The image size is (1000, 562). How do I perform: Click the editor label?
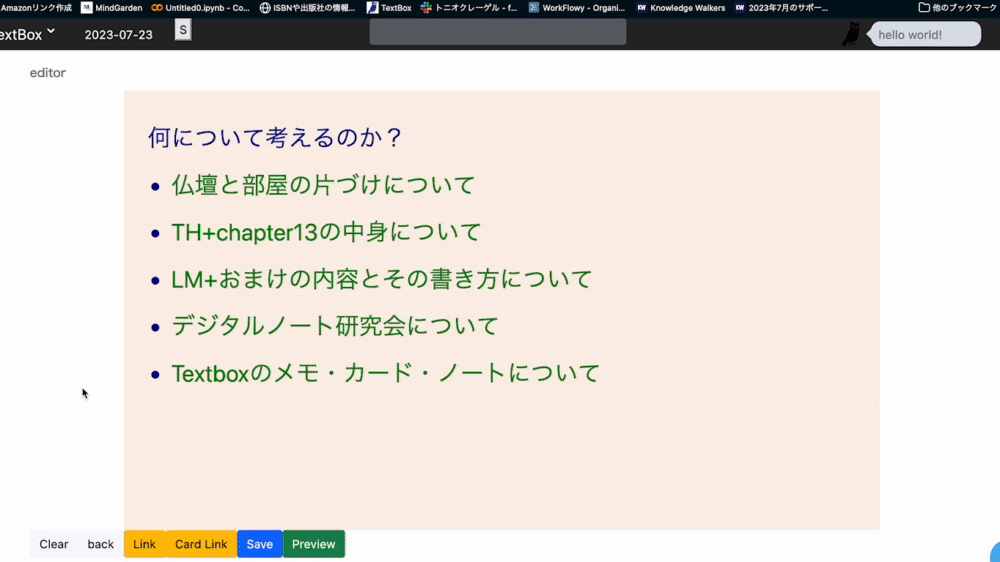pyautogui.click(x=48, y=73)
